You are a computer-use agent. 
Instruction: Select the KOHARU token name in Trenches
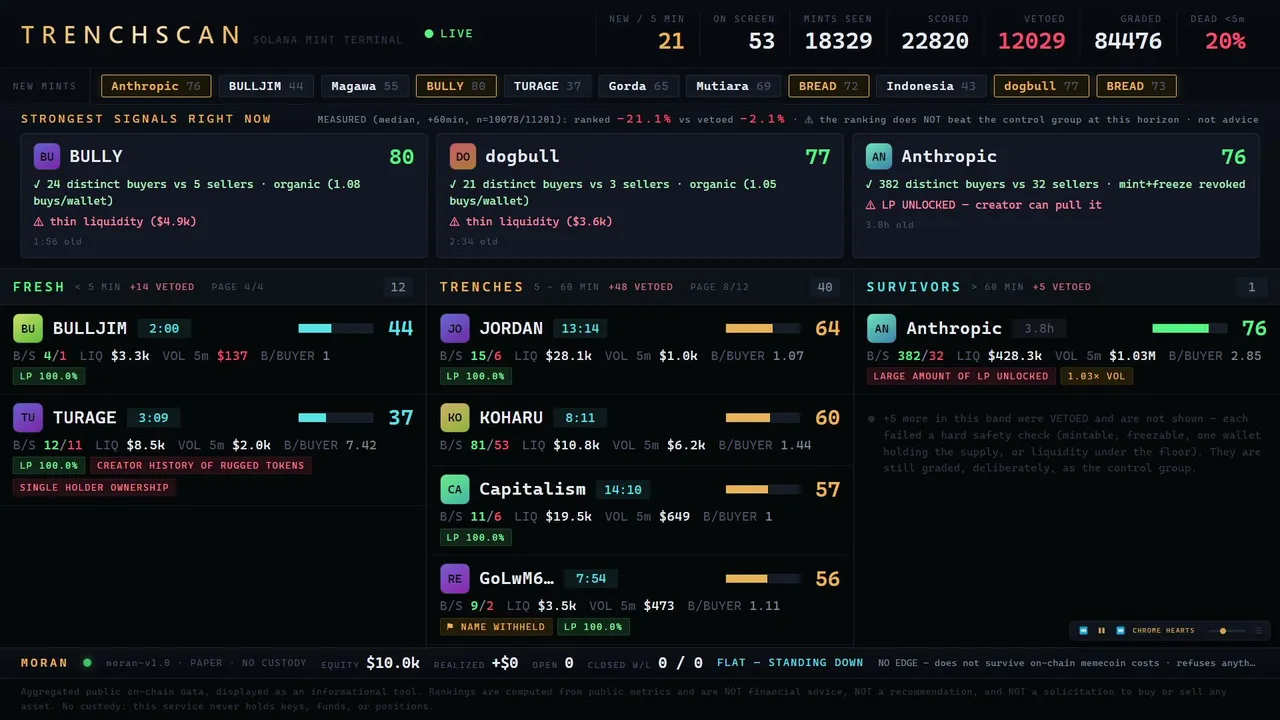[x=511, y=417]
